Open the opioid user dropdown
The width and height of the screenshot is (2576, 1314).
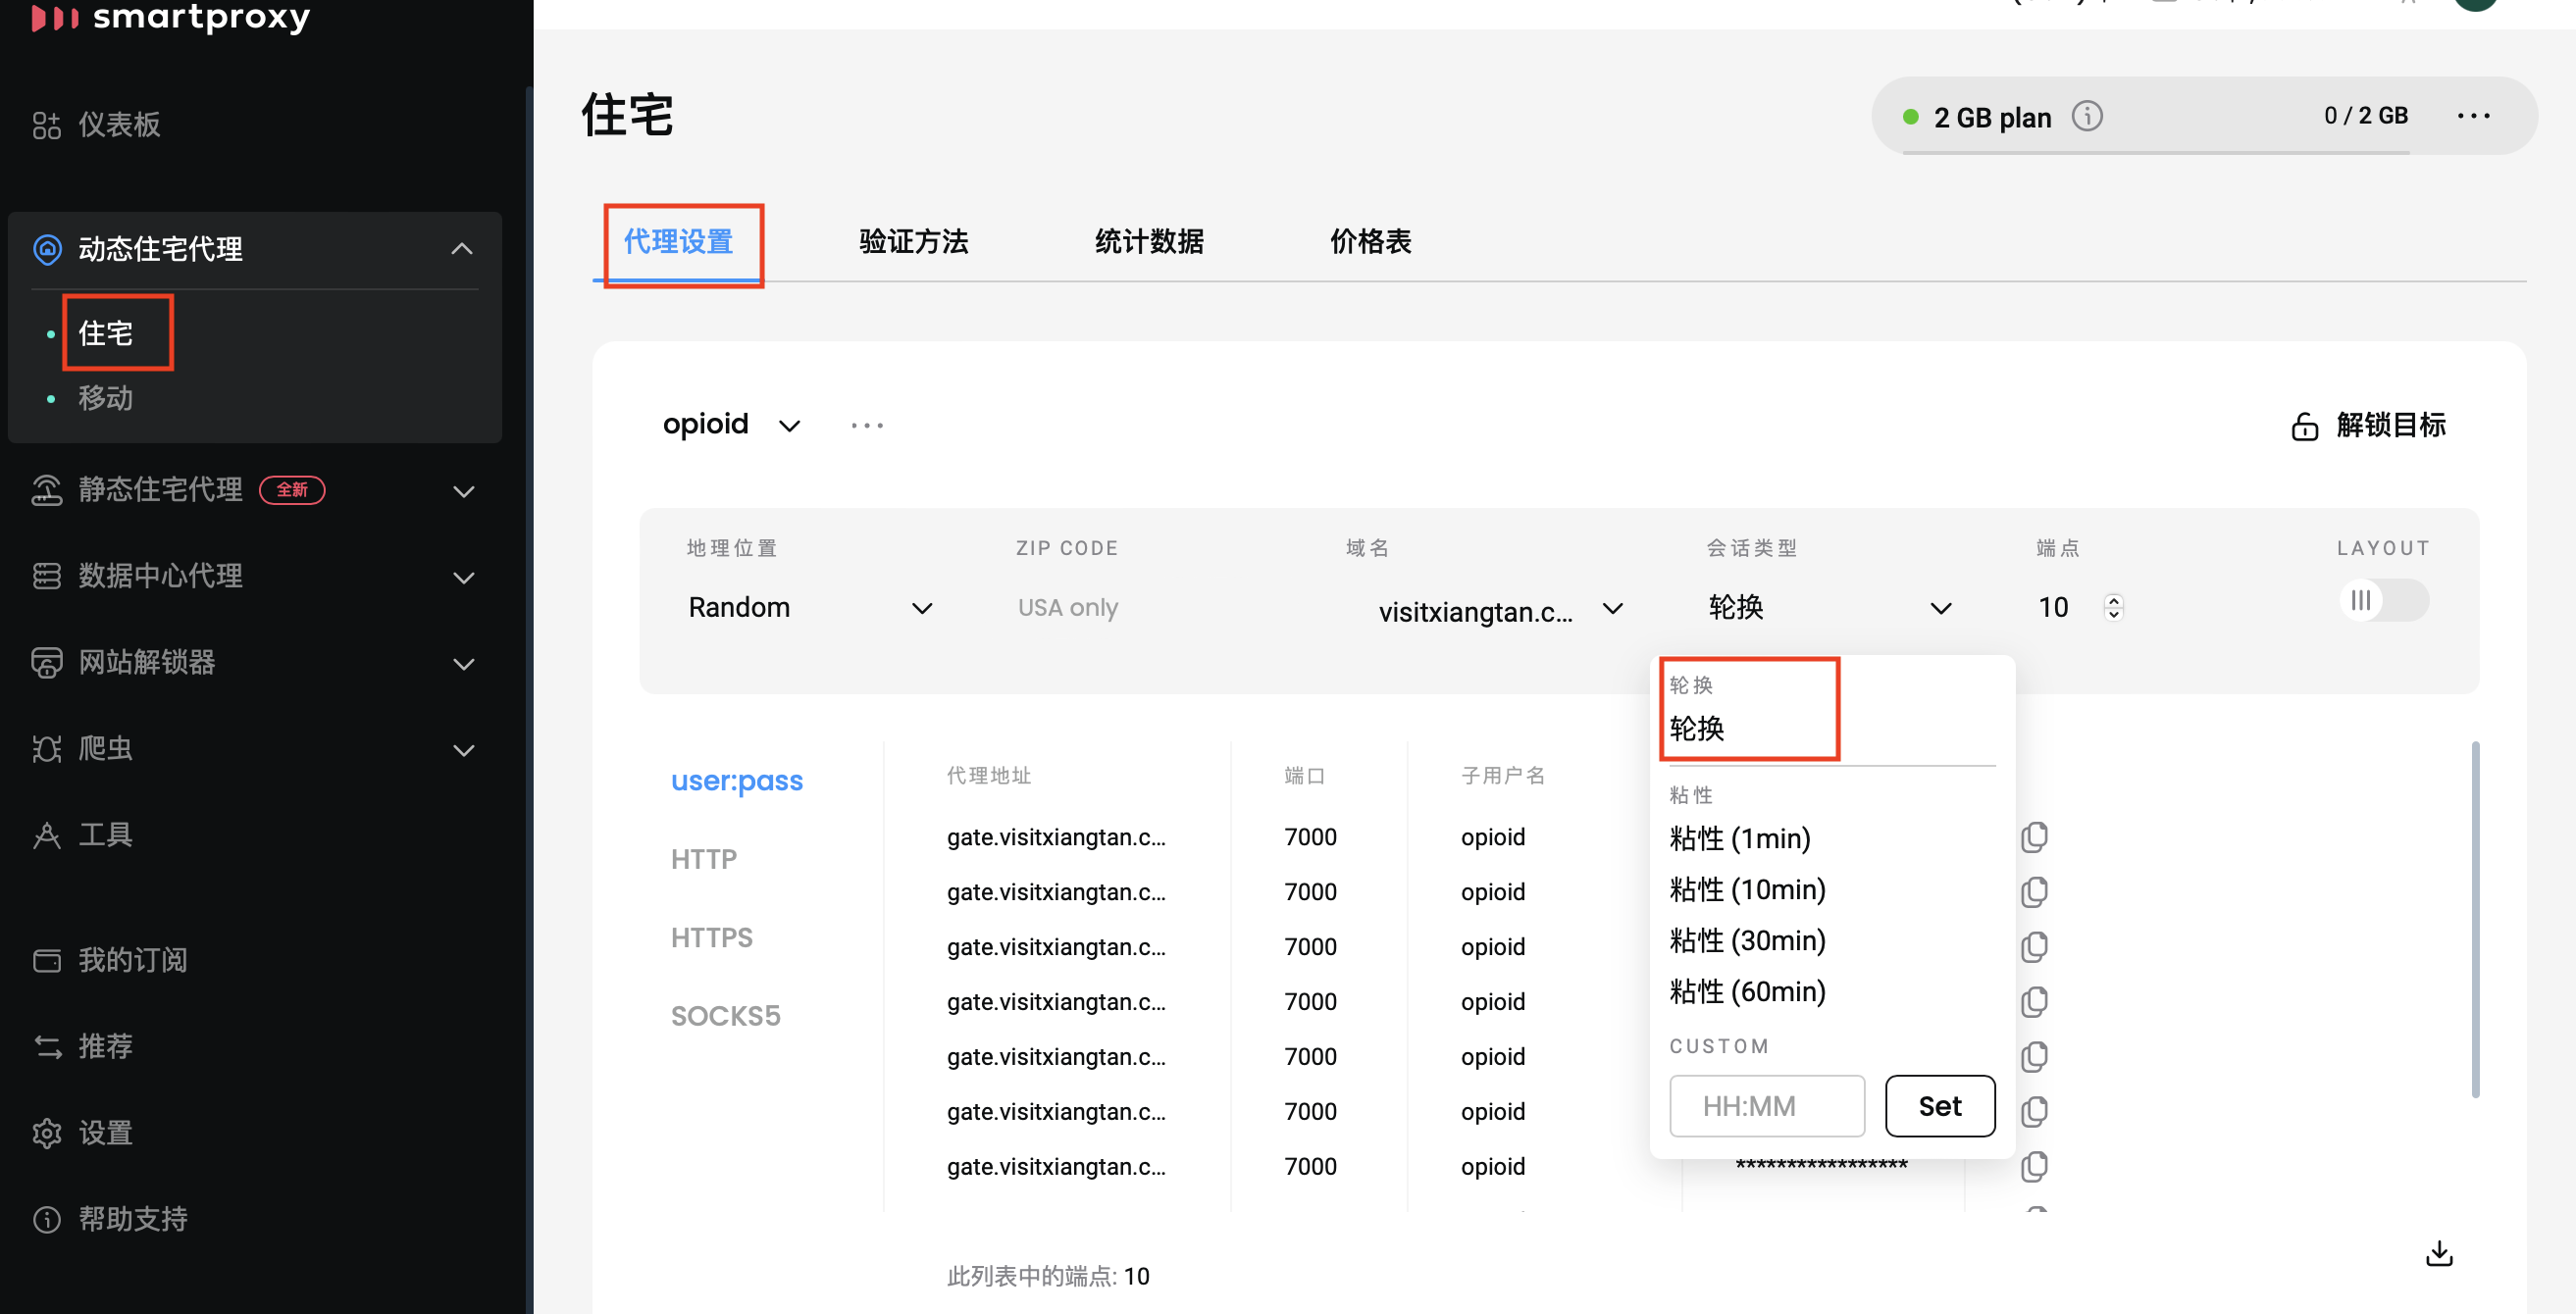click(732, 425)
